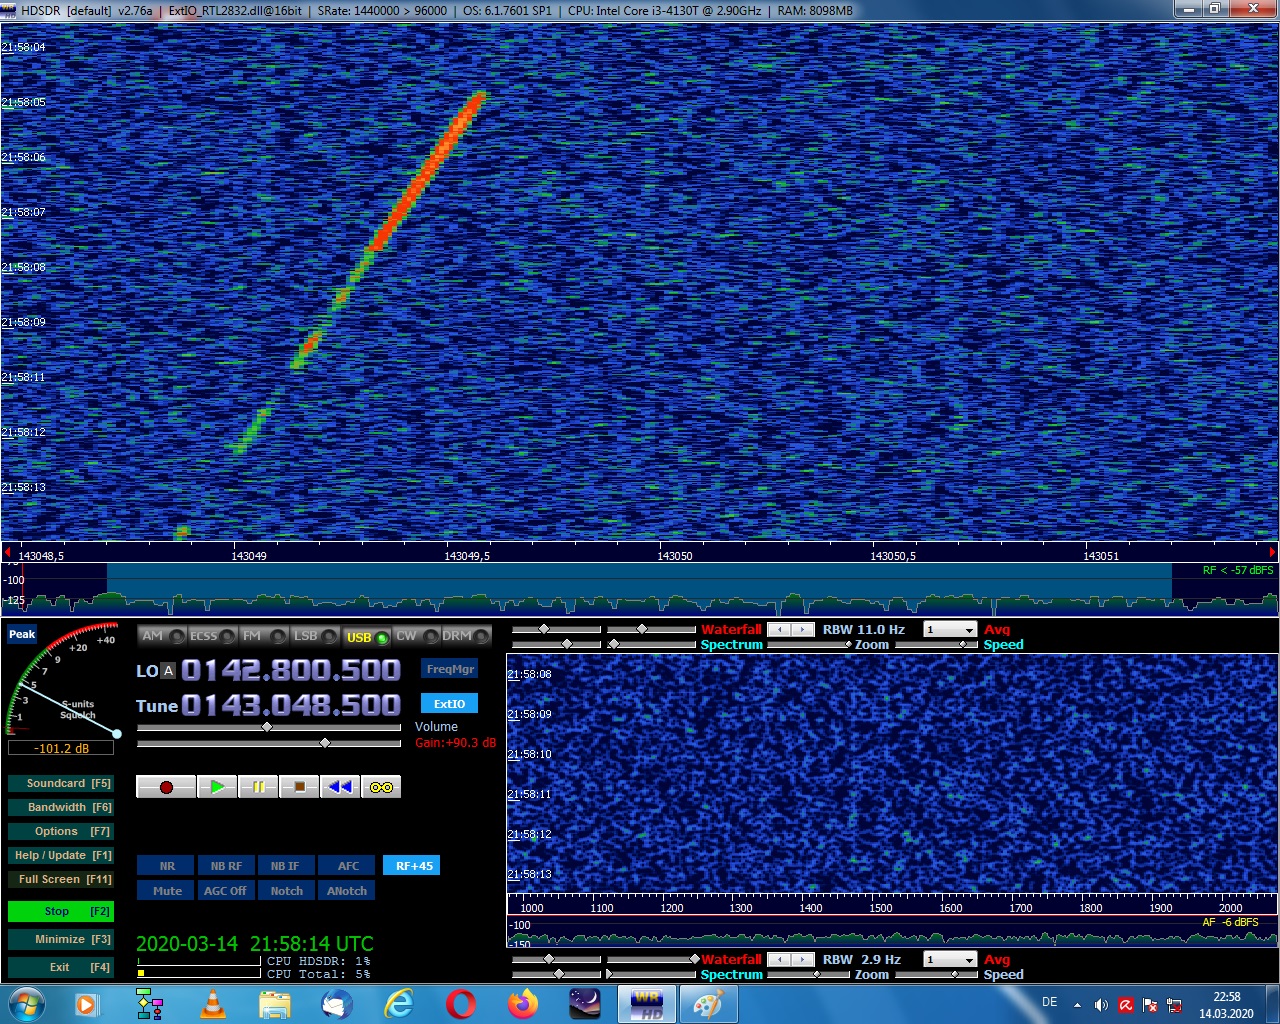Image resolution: width=1280 pixels, height=1024 pixels.
Task: Select DRM demodulation mode
Action: [x=467, y=636]
